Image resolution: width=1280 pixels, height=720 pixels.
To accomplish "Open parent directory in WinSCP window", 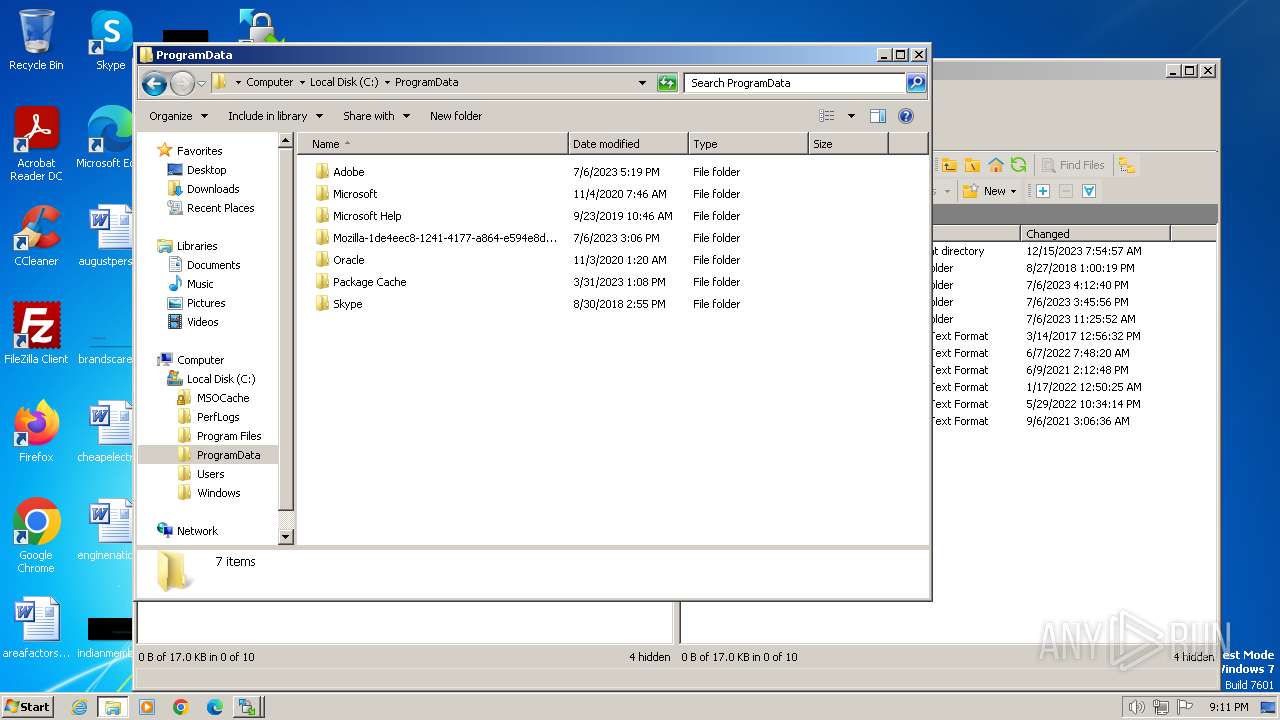I will pos(949,165).
